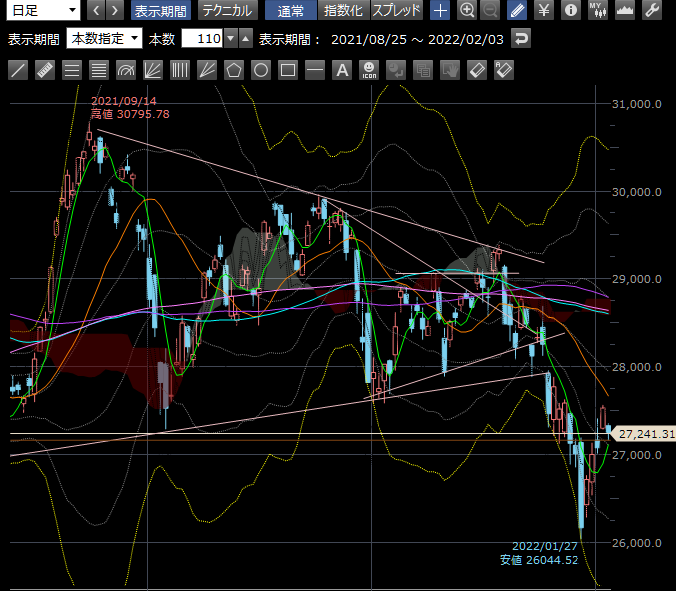676x591 pixels.
Task: Open the 本数指定 display period dropdown
Action: 104,39
